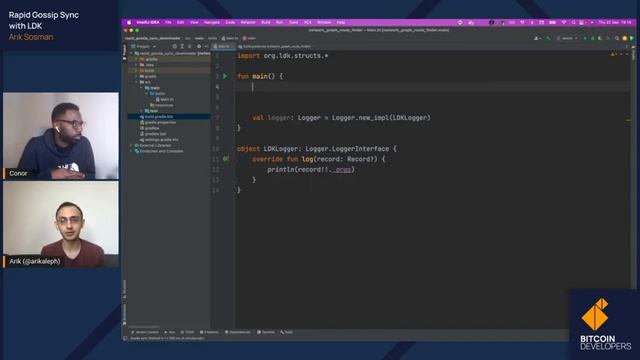Screen dimensions: 640x360
Task: Open the Edit menu
Action: coord(180,22)
